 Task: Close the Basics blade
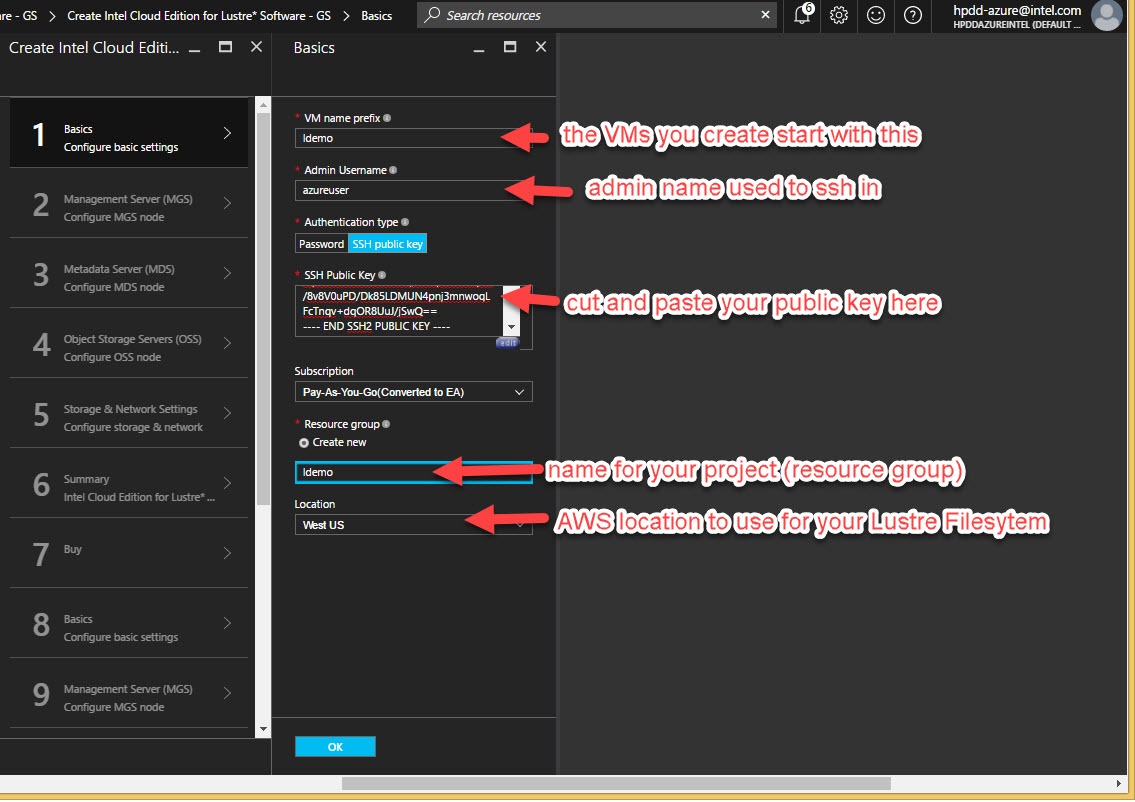(x=541, y=47)
